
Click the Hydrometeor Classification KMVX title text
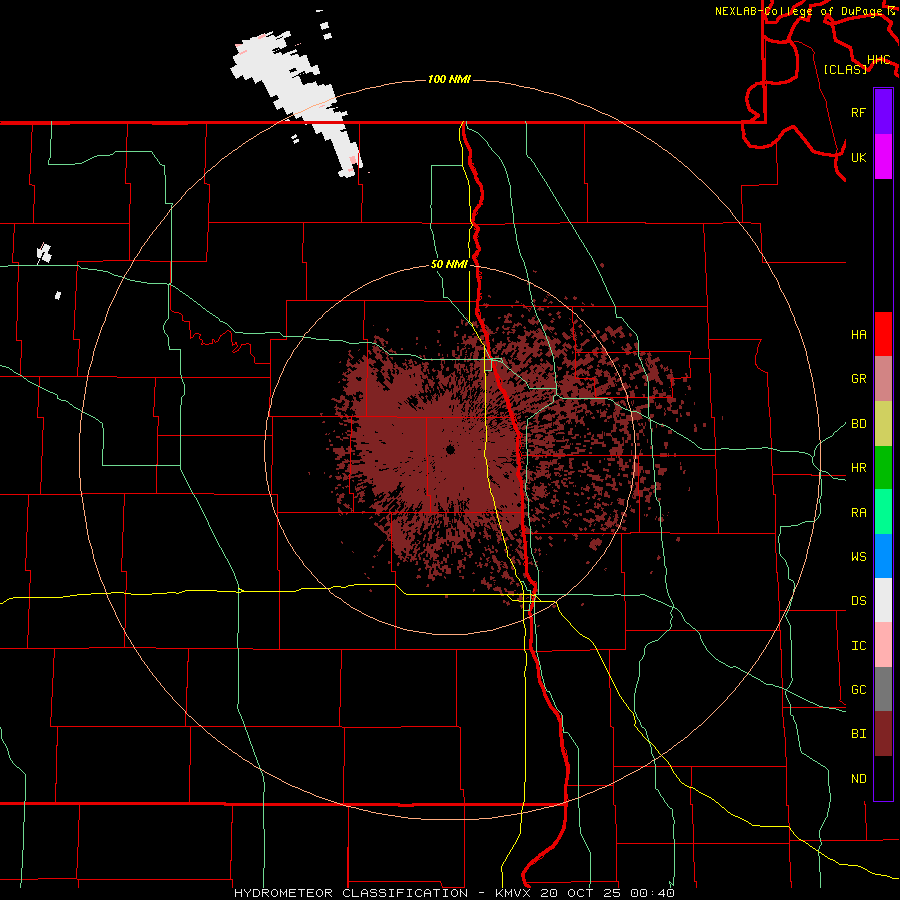[454, 893]
